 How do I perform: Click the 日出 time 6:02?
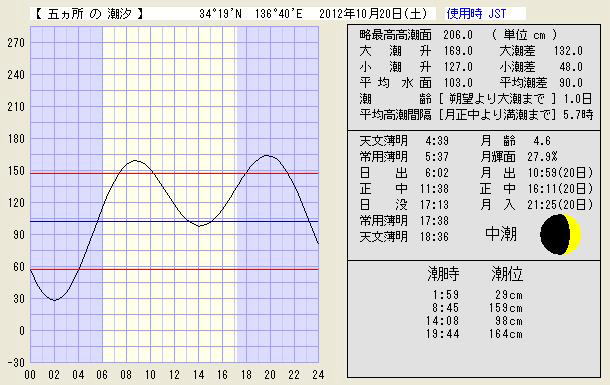437,173
